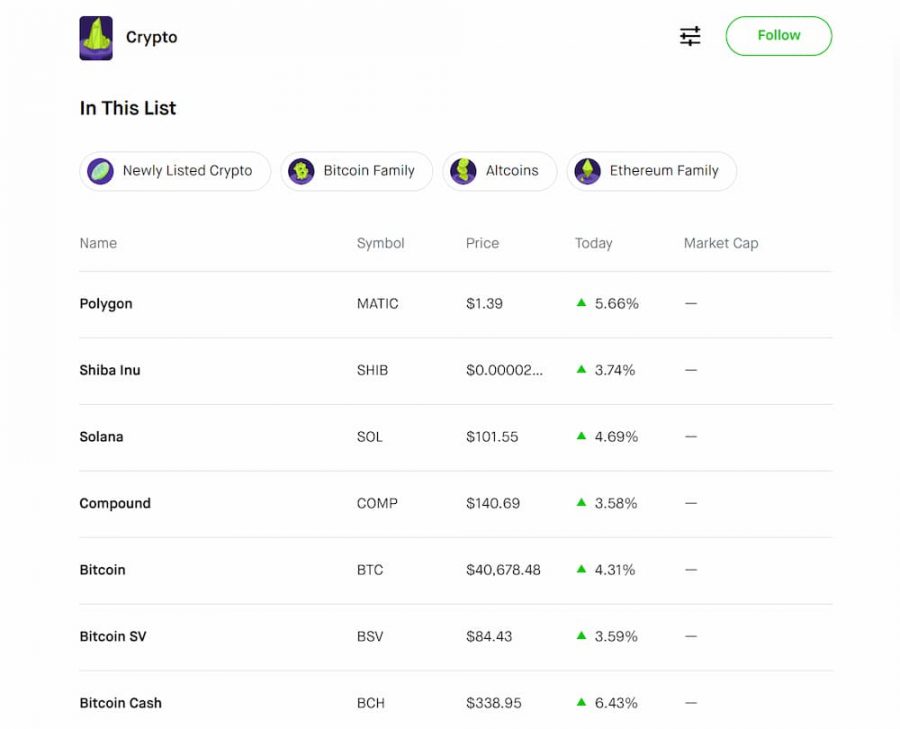This screenshot has width=900, height=729.
Task: Click the $40,678.48 Bitcoin price
Action: click(503, 570)
